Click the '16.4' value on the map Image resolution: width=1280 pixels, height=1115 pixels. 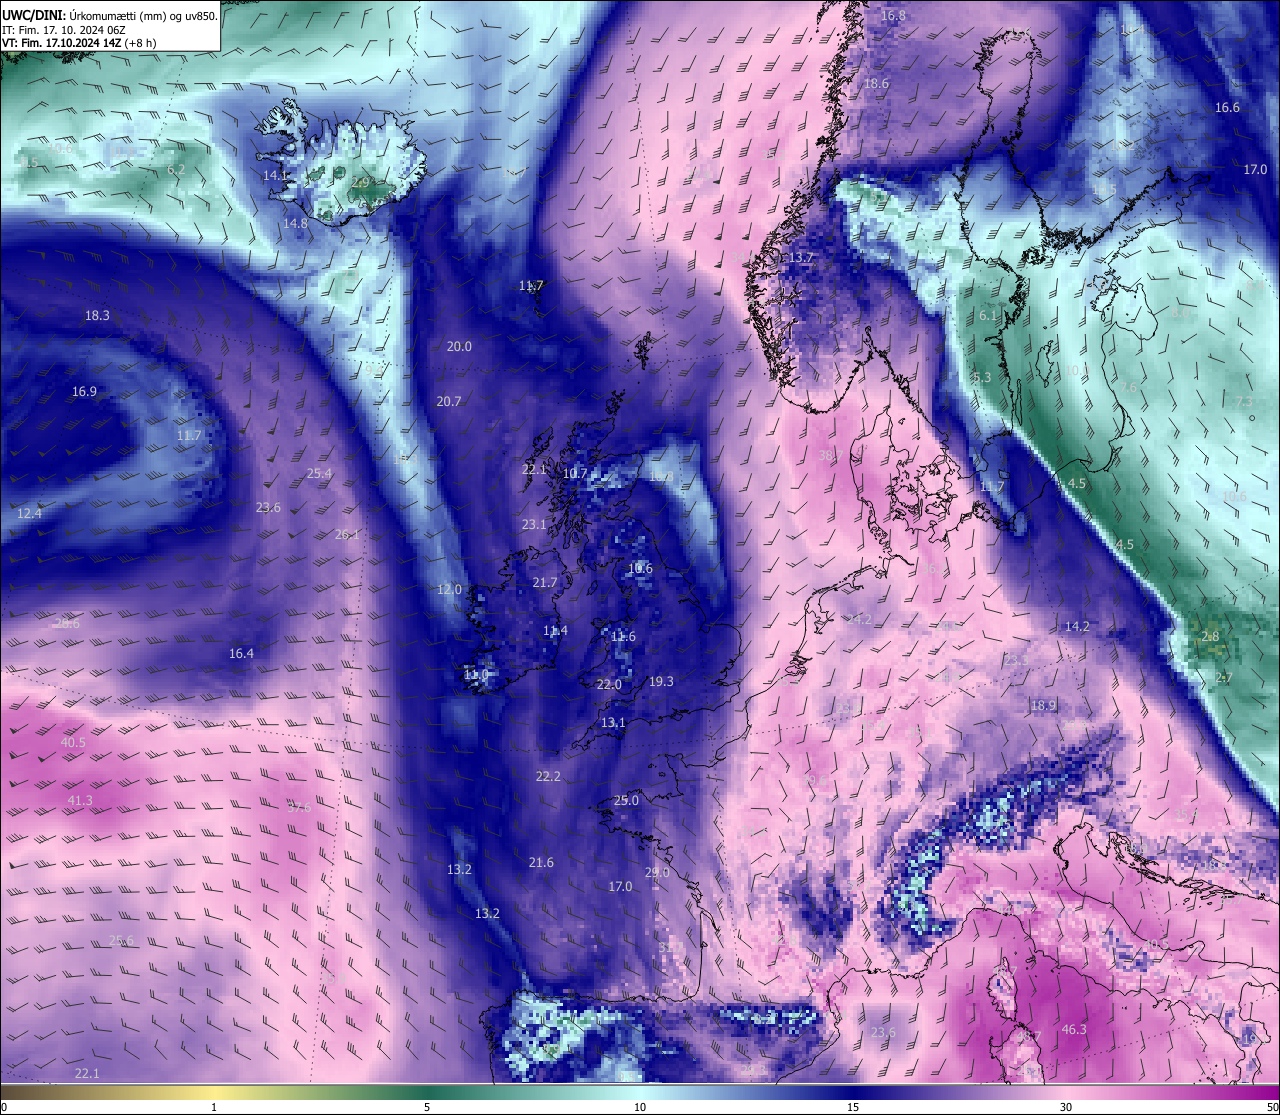point(241,653)
